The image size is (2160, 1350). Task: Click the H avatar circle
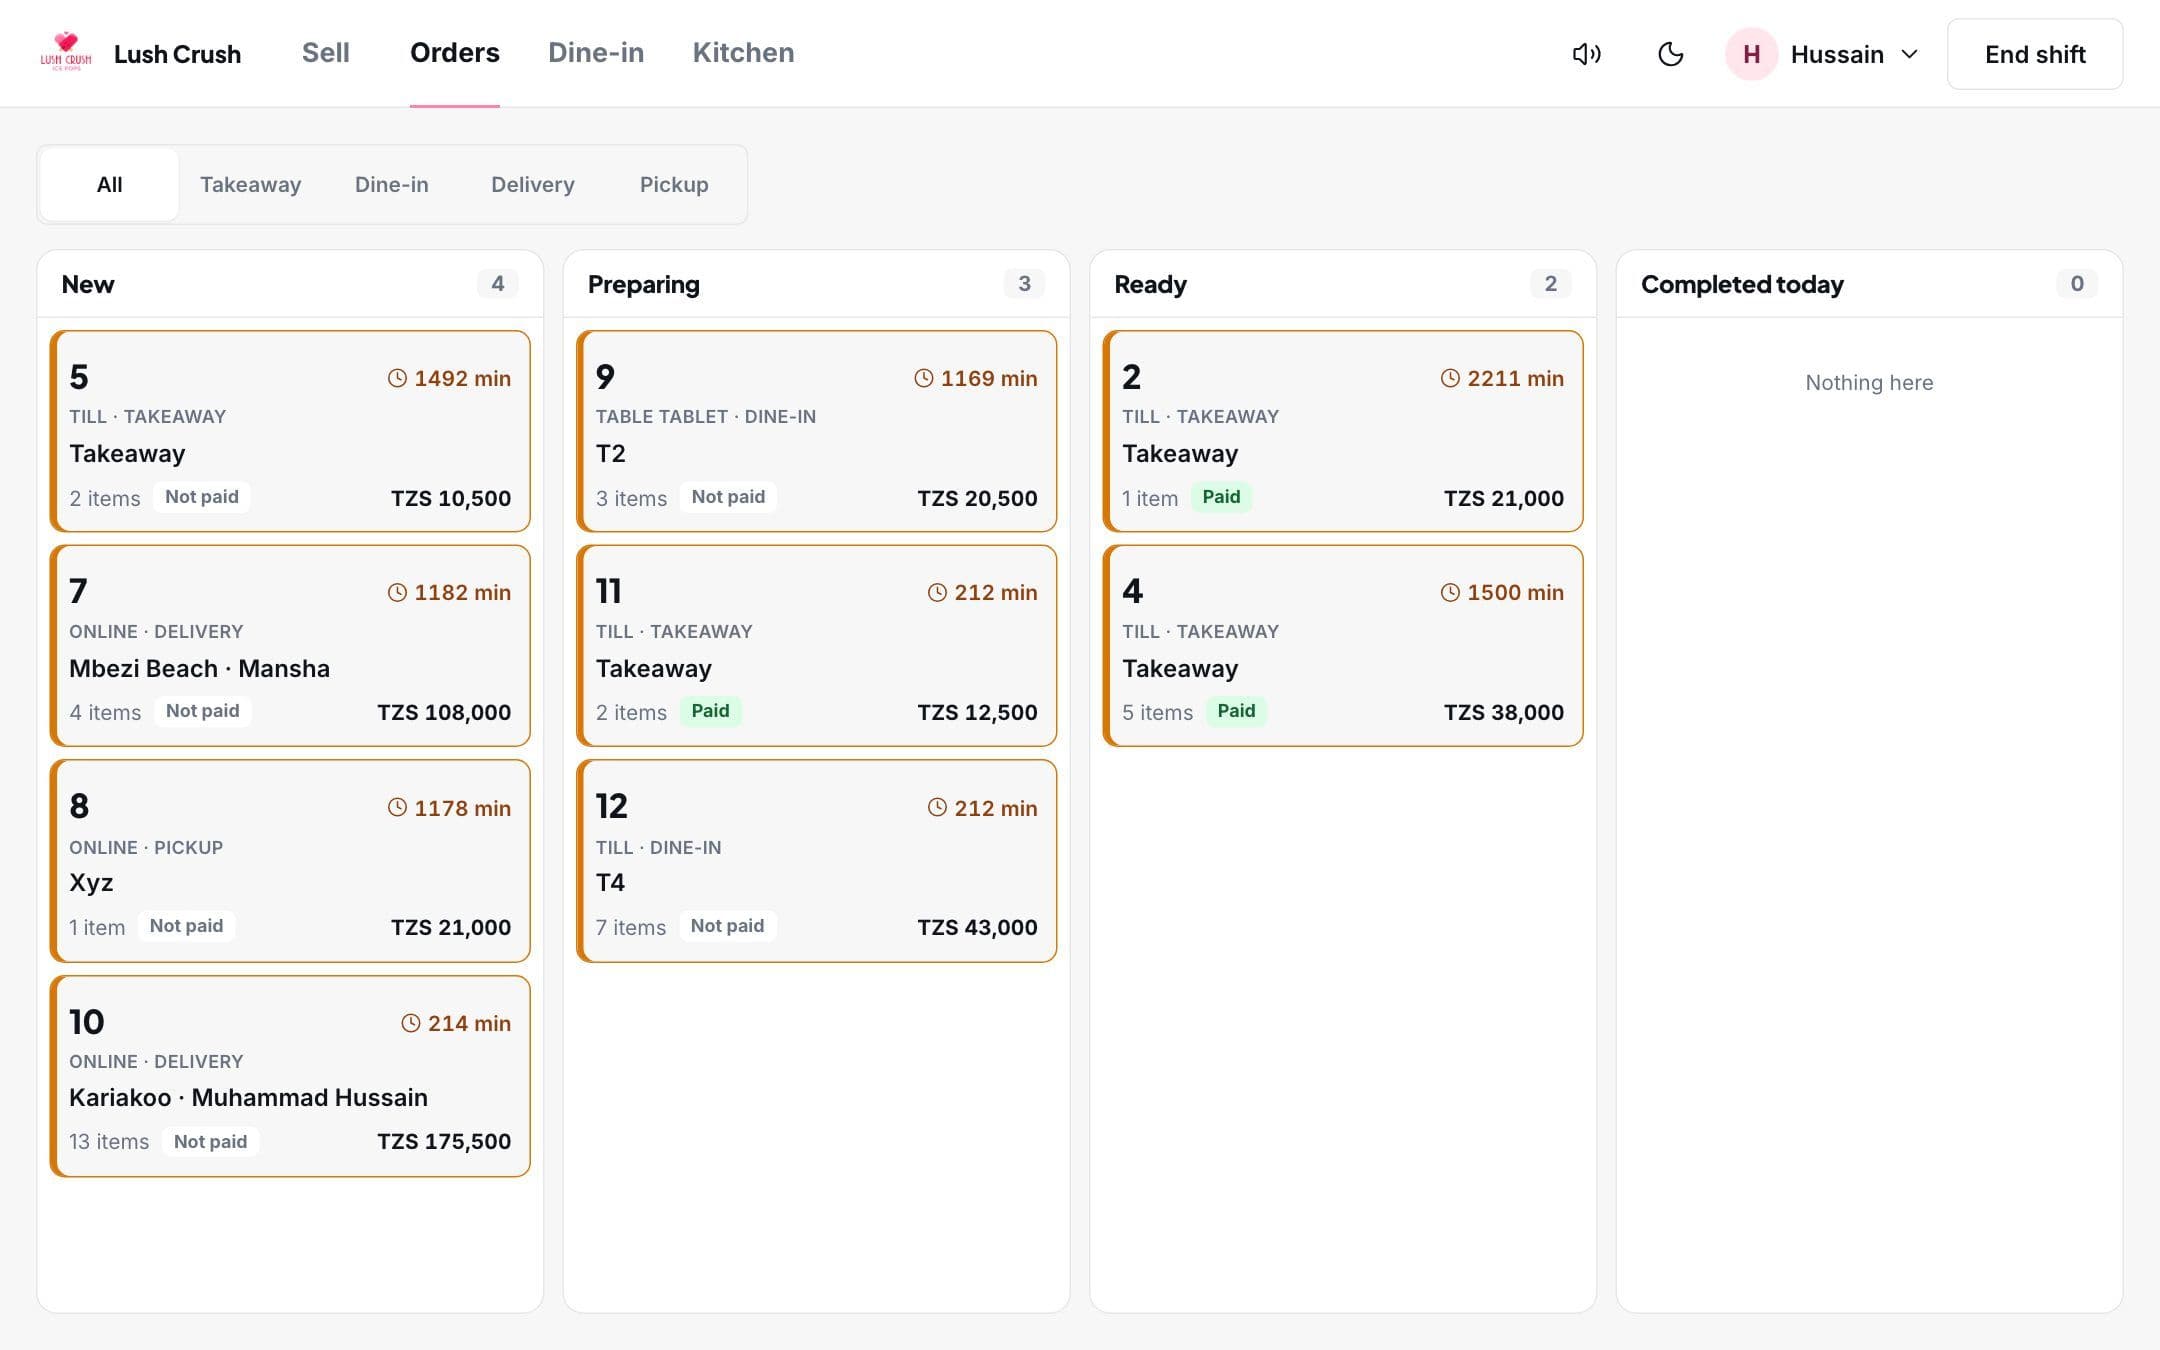(x=1751, y=54)
